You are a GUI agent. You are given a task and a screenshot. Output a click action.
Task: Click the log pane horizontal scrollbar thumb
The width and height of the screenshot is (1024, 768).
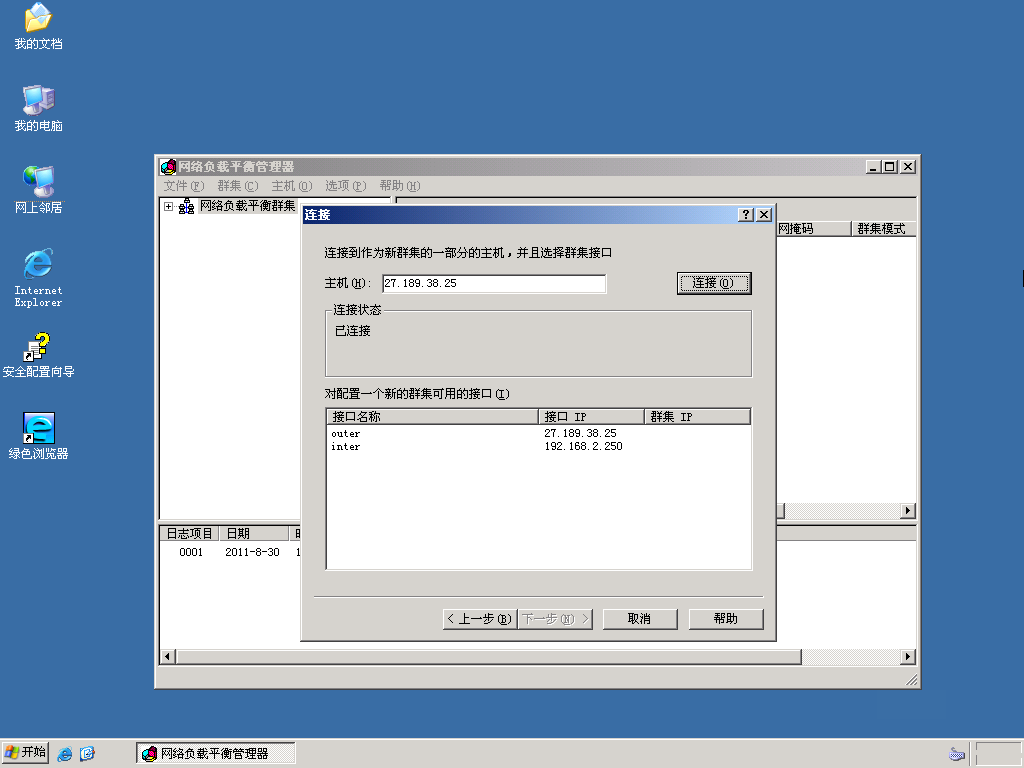[x=488, y=656]
